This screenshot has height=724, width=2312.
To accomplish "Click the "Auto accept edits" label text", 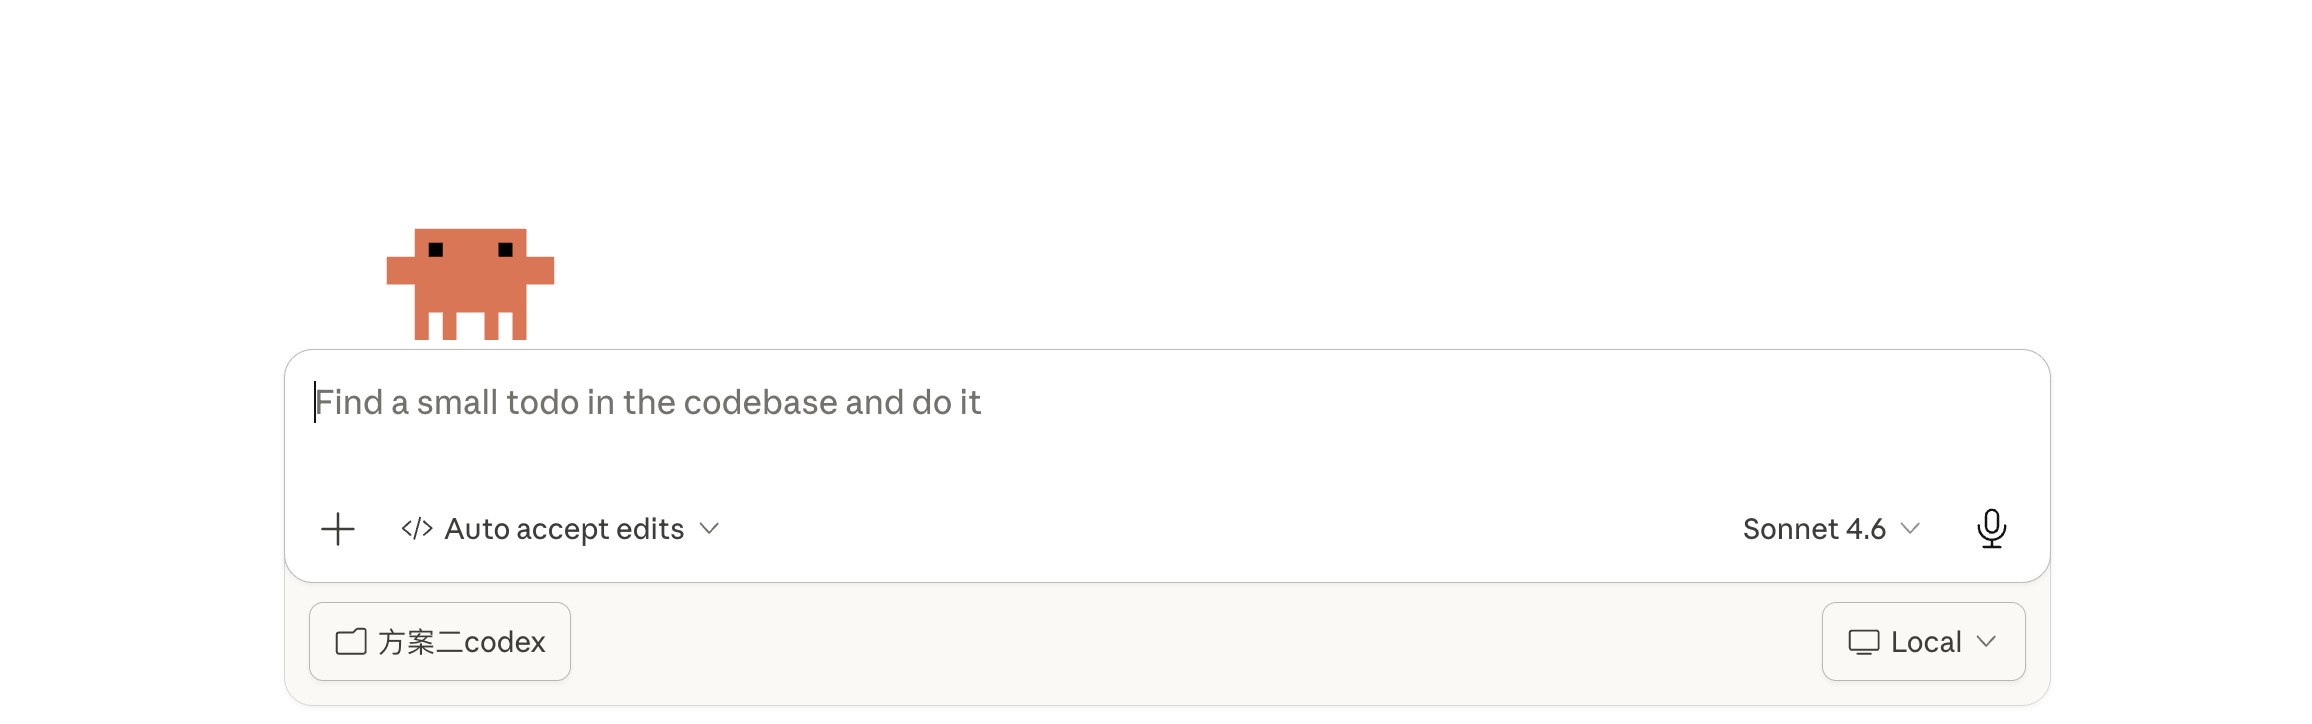I will [564, 529].
